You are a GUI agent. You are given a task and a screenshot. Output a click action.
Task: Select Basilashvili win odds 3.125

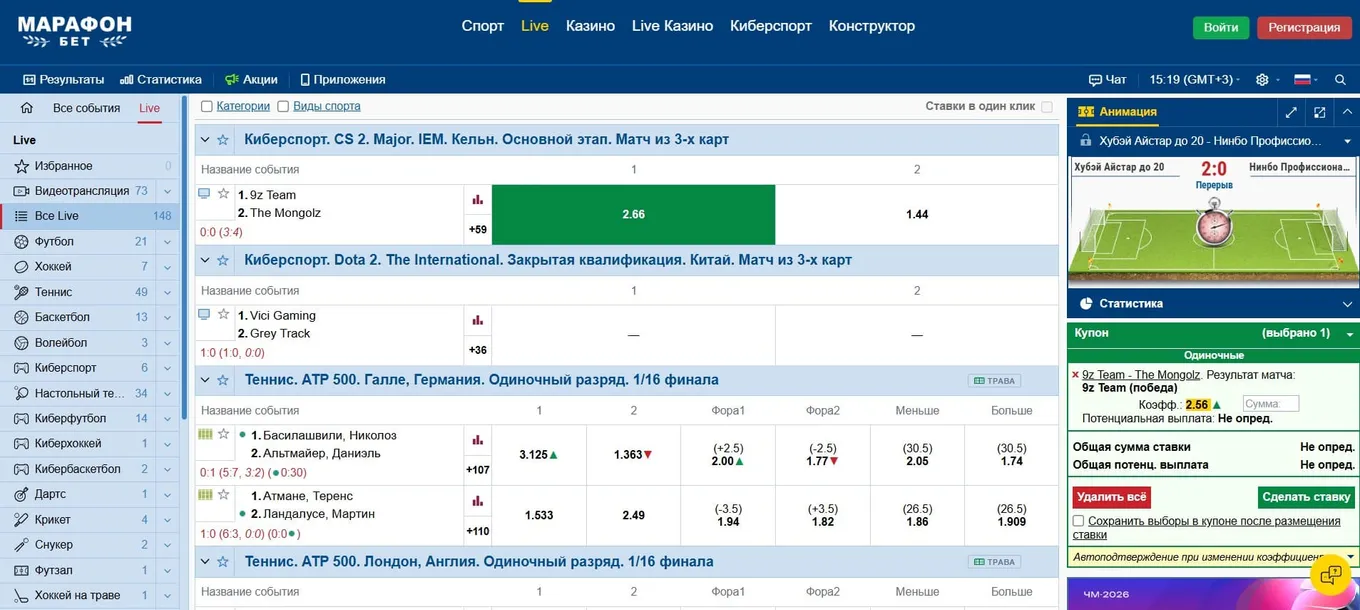coord(539,455)
